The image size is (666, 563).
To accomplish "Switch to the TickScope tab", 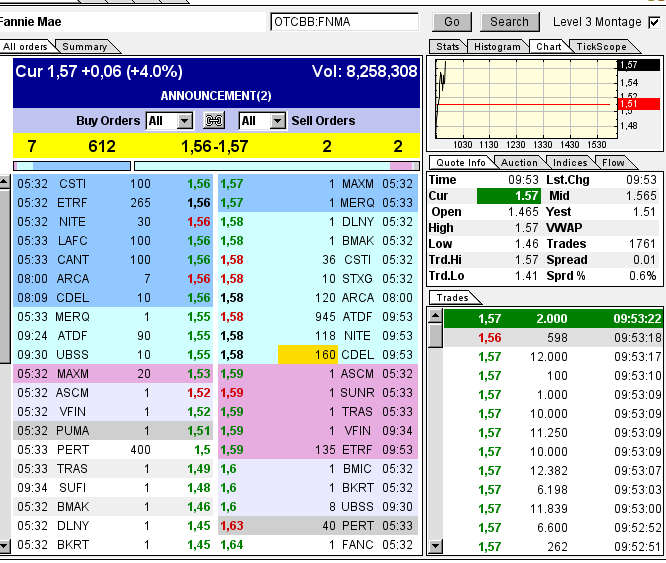I will 601,47.
